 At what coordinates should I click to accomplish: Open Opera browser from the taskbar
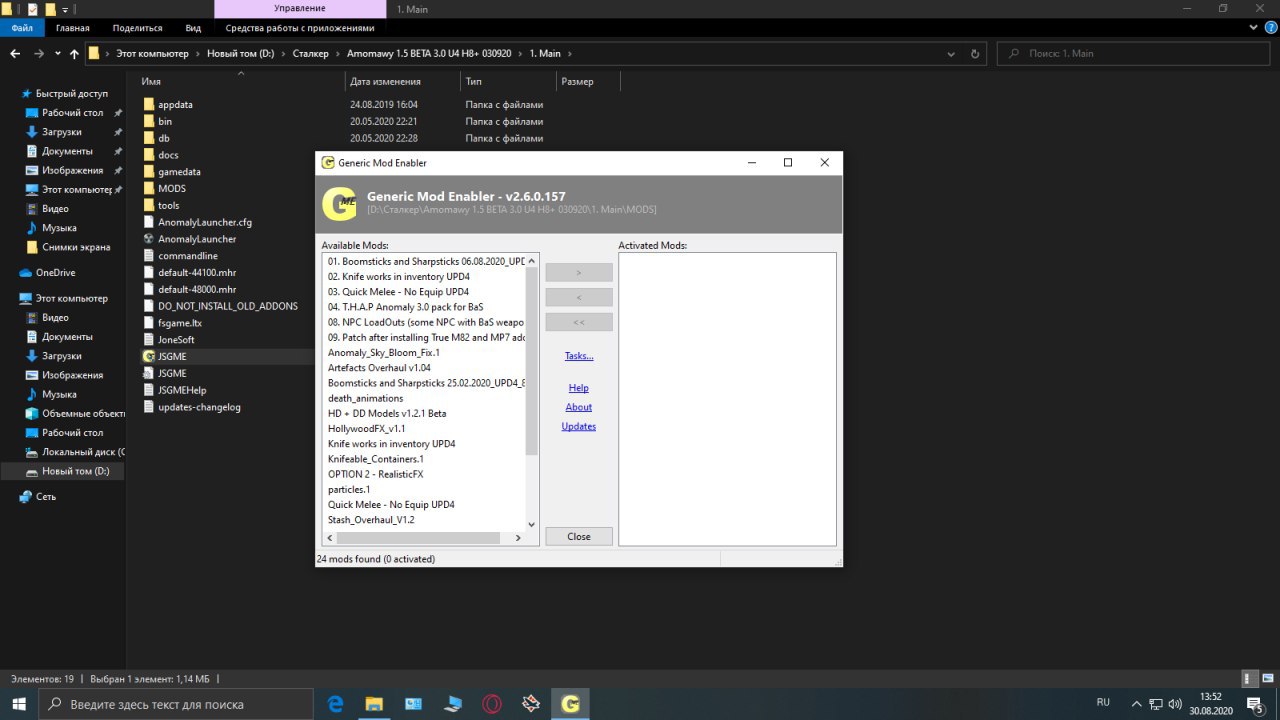[492, 704]
